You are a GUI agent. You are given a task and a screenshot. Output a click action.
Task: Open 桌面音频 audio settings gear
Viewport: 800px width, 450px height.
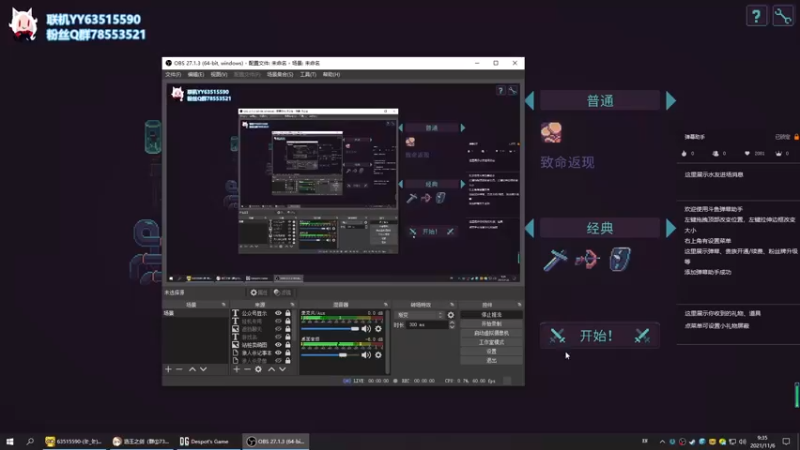378,355
